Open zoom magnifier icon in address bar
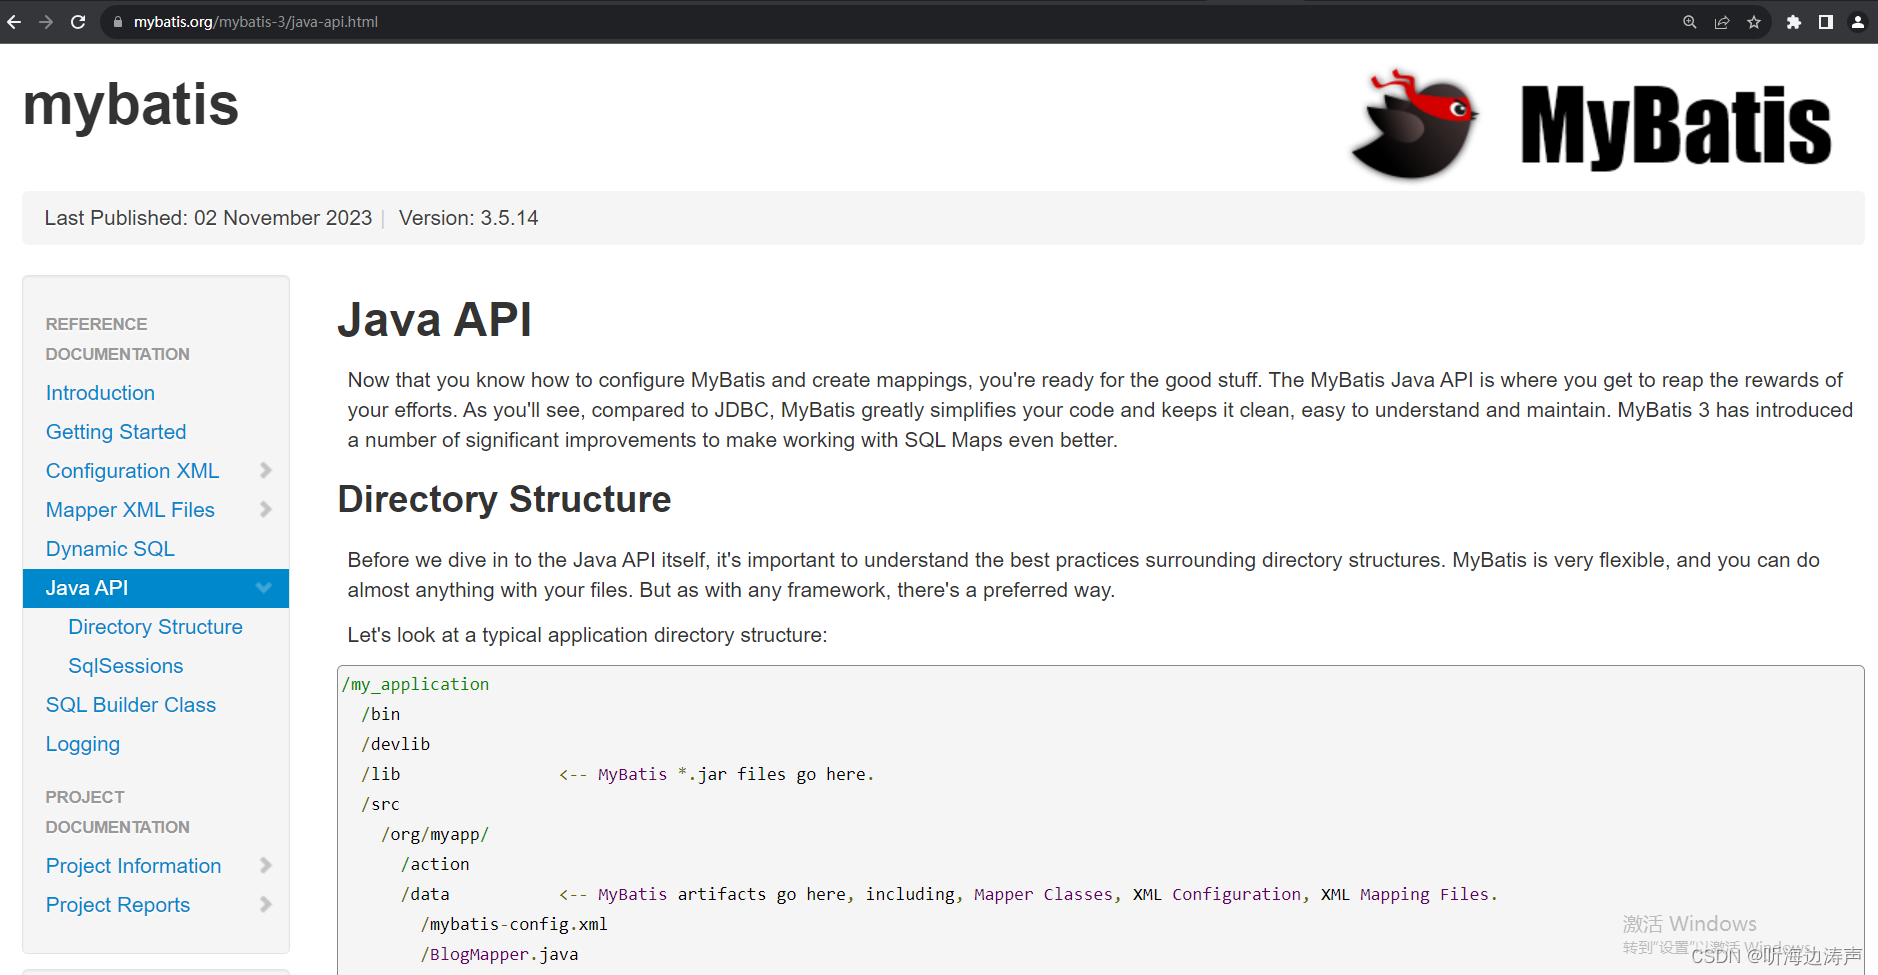Image resolution: width=1878 pixels, height=975 pixels. coord(1690,22)
